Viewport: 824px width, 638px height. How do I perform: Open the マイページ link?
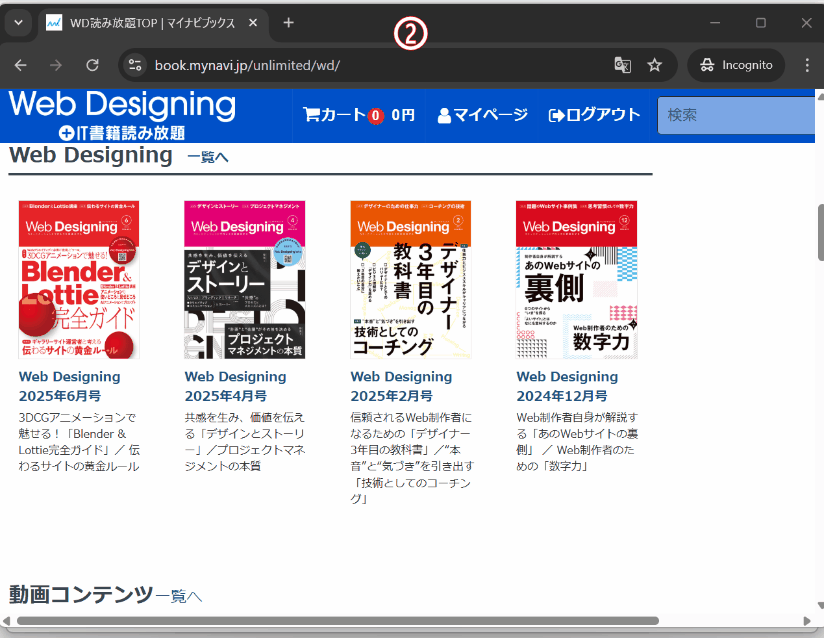pyautogui.click(x=482, y=115)
